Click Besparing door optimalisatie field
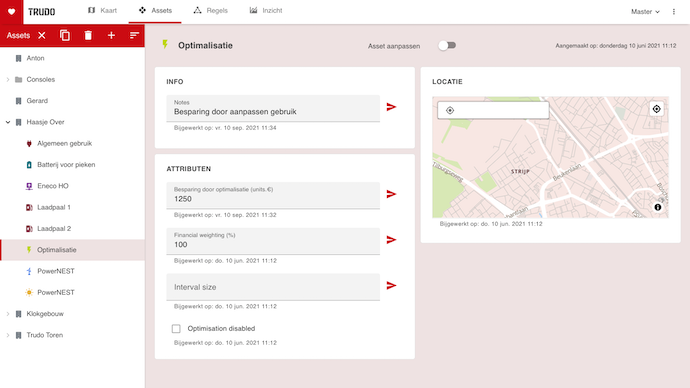690x388 pixels. [273, 195]
